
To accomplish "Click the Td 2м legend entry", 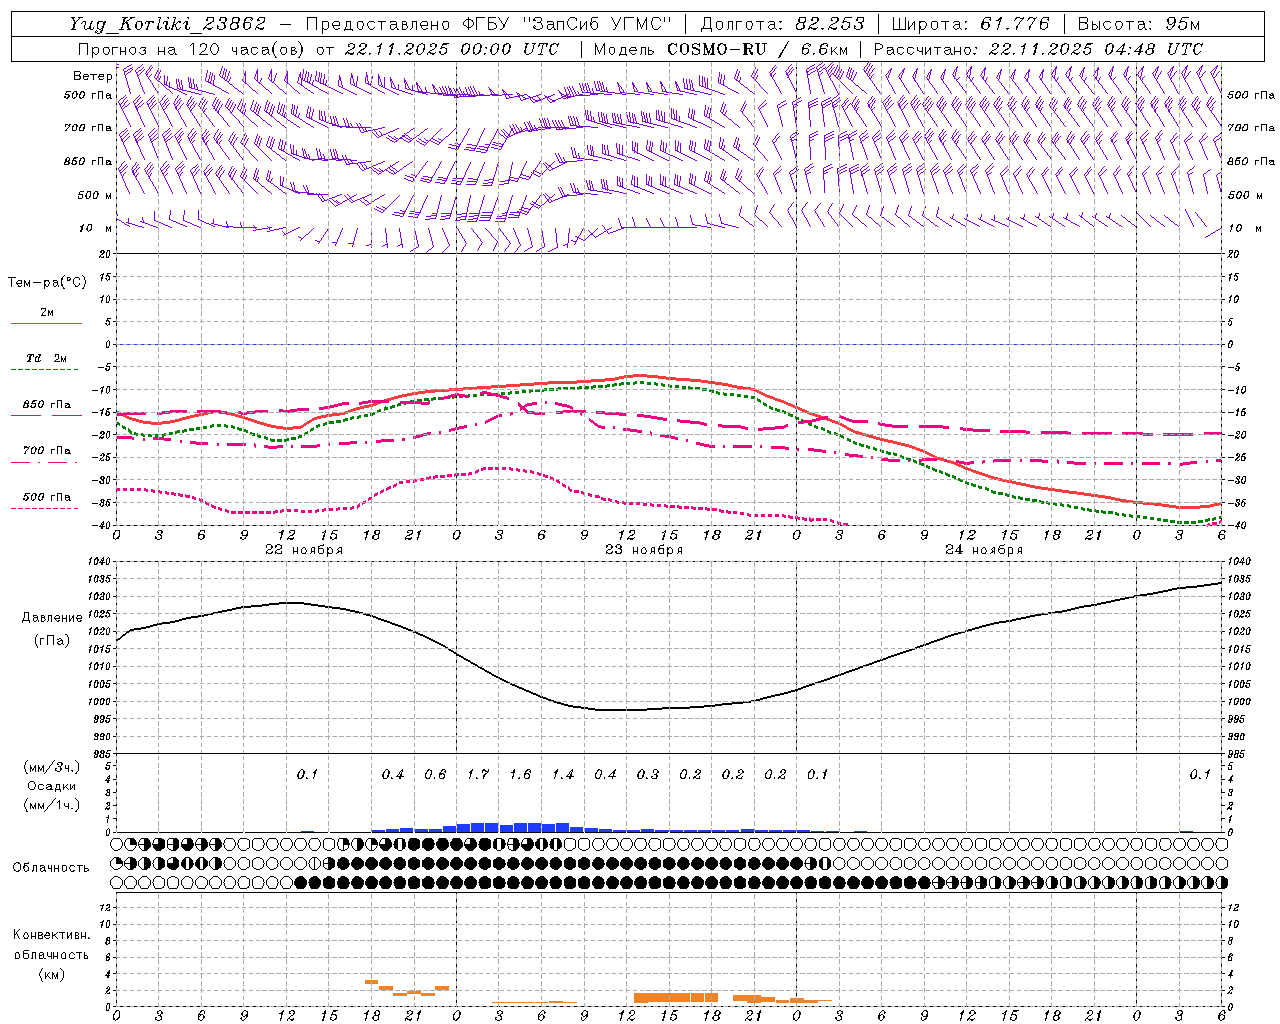I will [x=46, y=358].
